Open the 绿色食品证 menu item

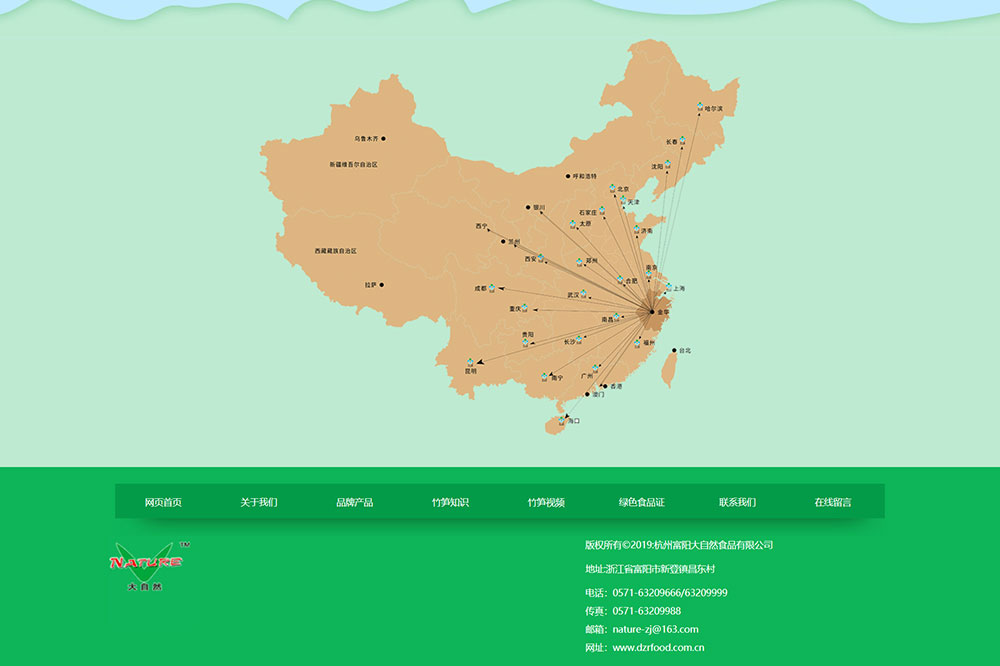point(641,502)
